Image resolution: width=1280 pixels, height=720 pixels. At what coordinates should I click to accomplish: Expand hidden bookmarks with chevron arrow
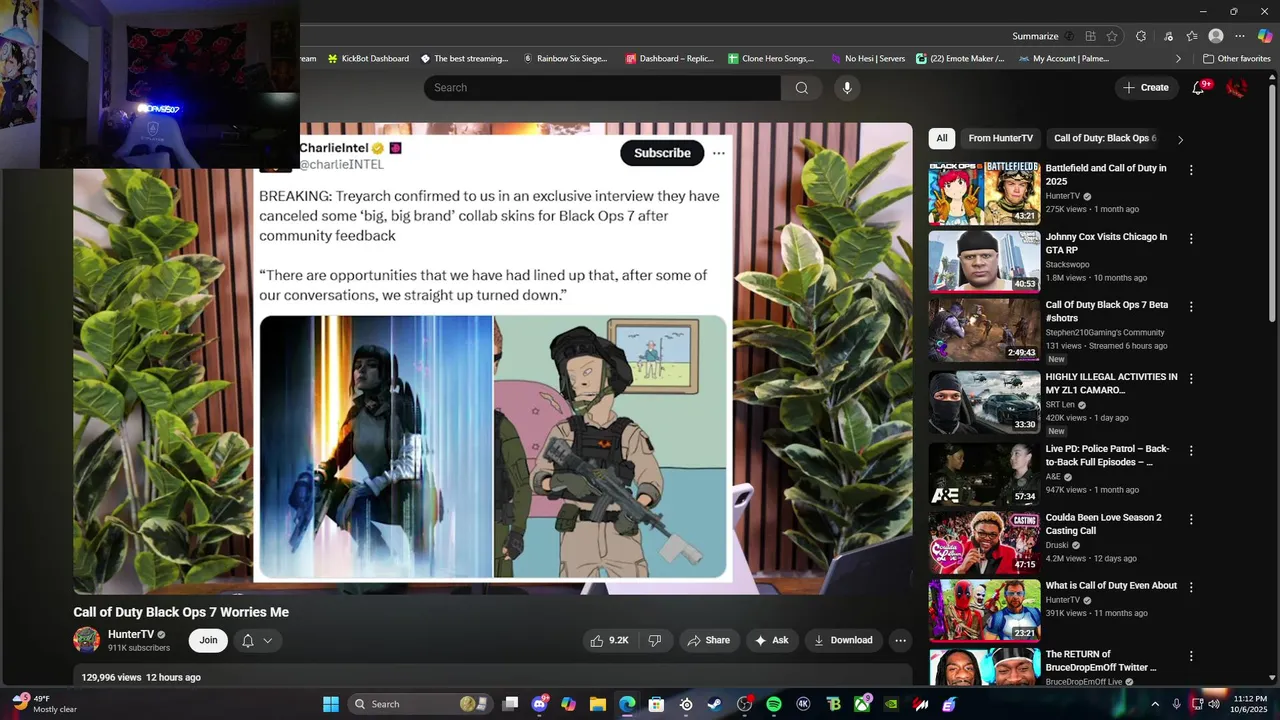pyautogui.click(x=1178, y=59)
